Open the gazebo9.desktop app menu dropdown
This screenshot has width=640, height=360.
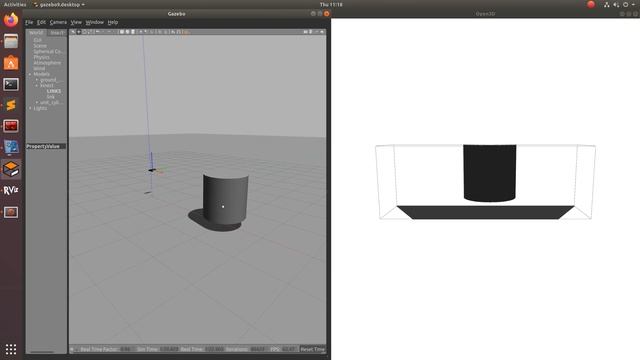[59, 4]
